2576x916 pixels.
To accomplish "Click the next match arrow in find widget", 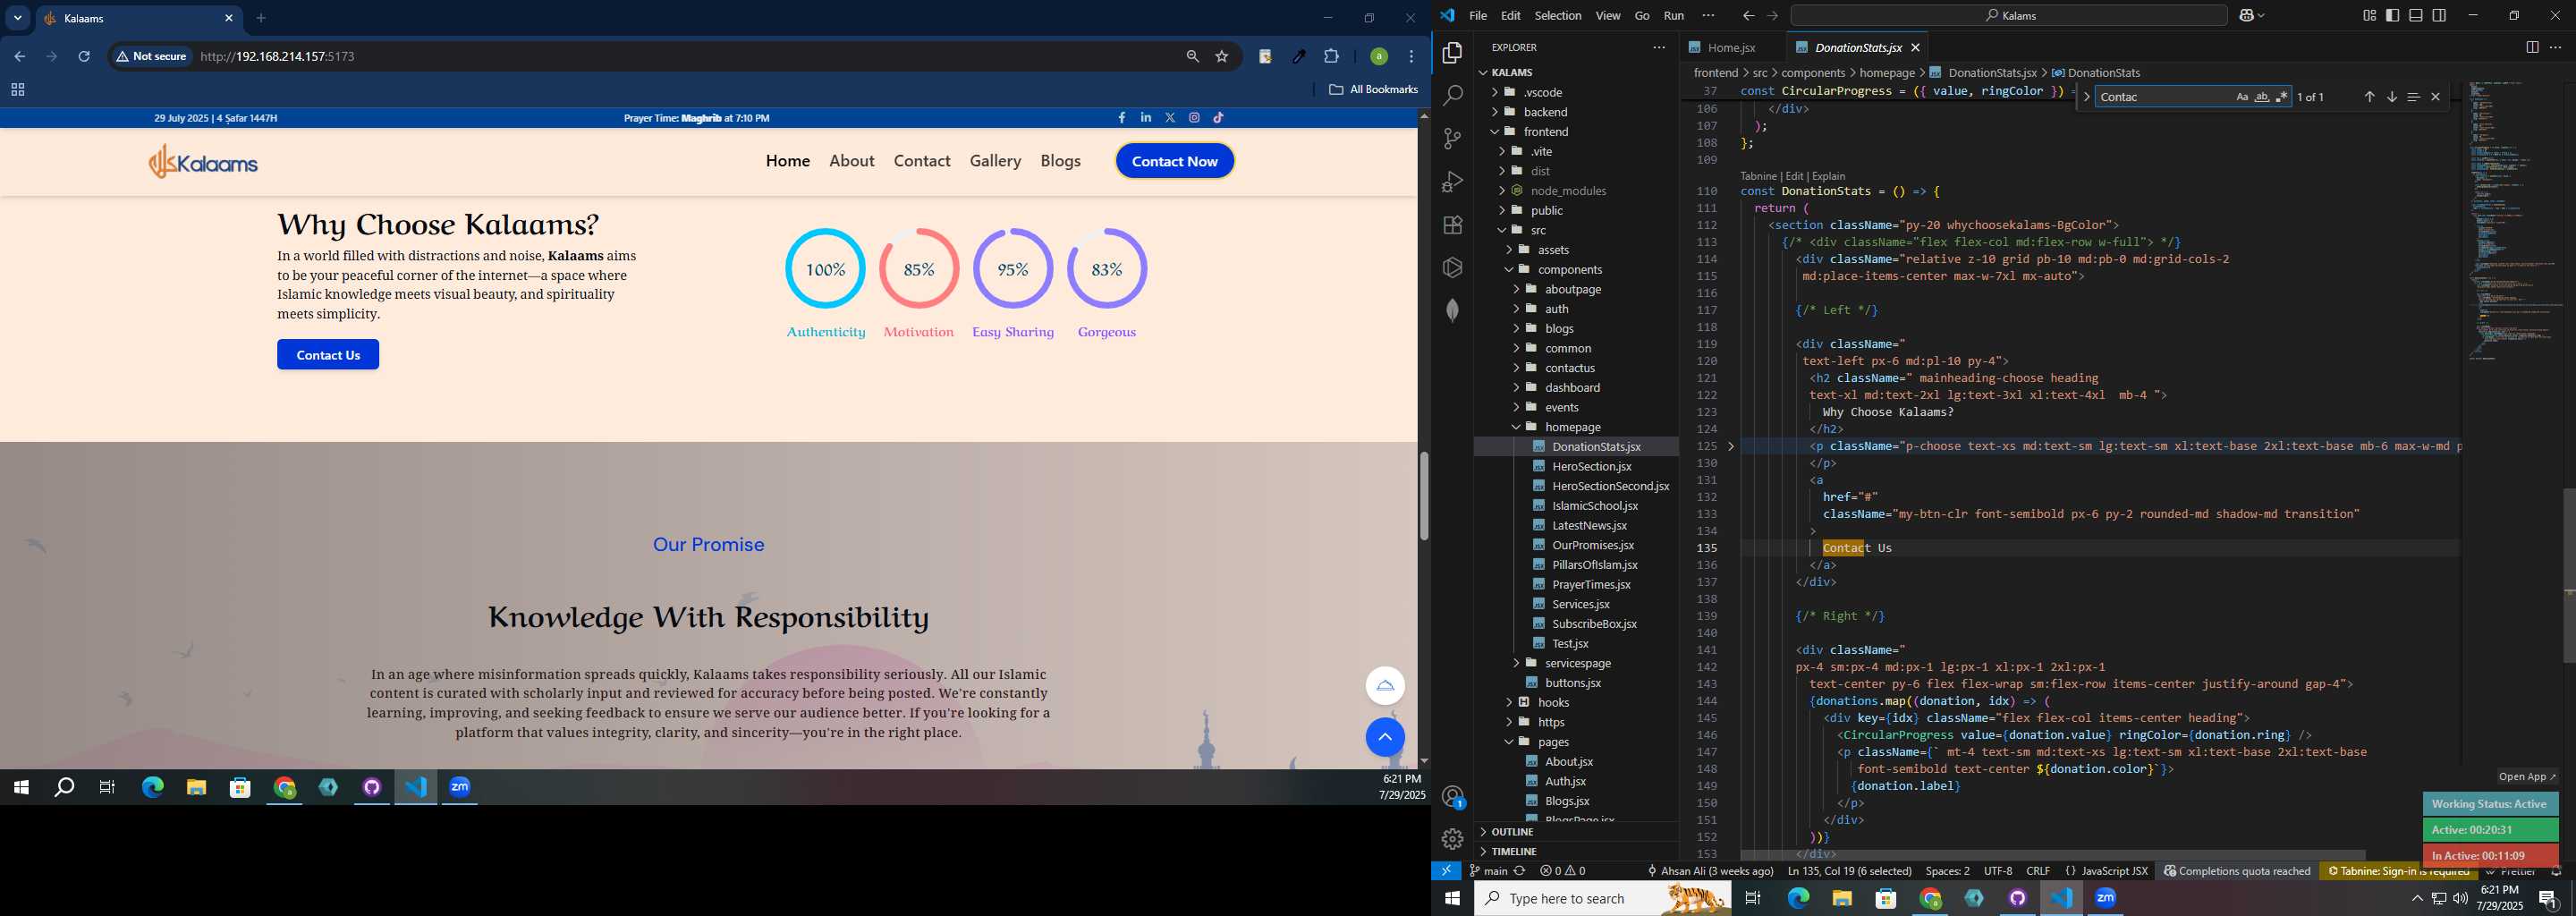I will [2391, 97].
